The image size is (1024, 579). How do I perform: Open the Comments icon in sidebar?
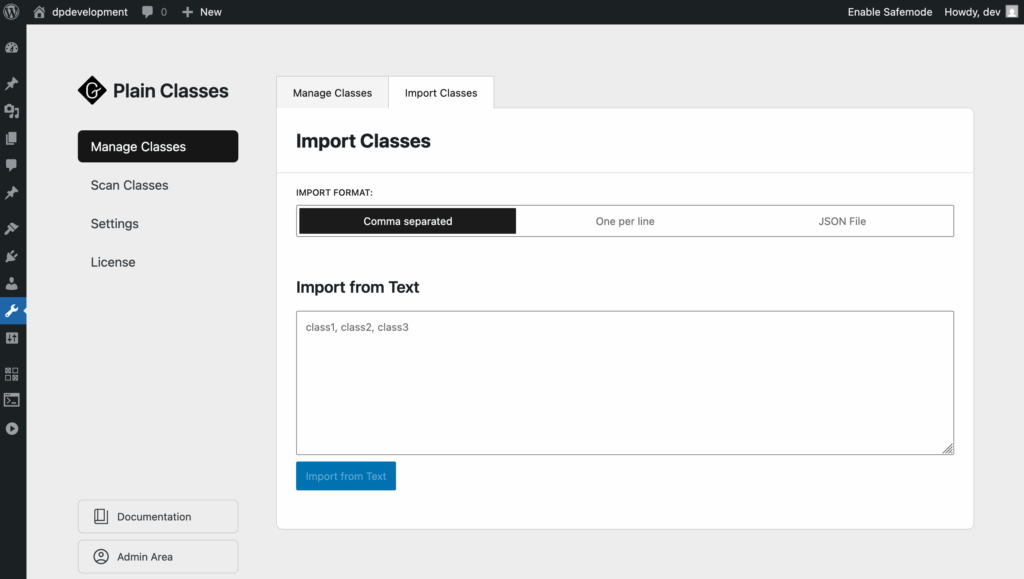click(12, 165)
